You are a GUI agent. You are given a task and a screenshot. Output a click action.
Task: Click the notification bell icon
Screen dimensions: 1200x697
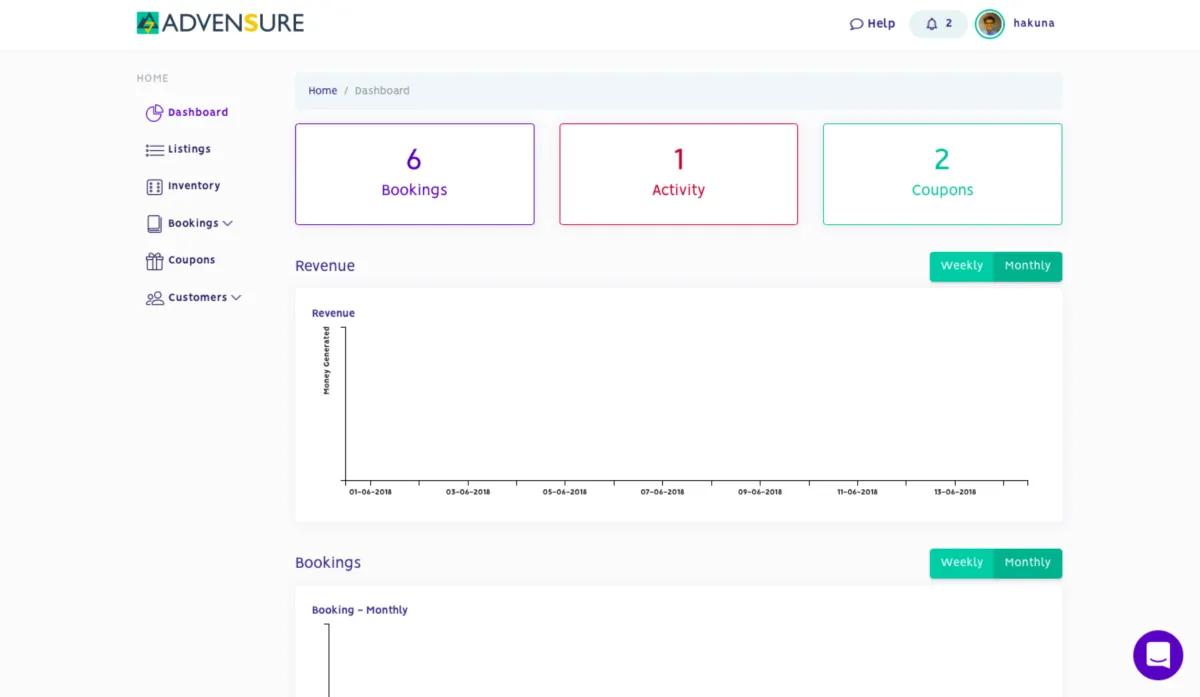[x=932, y=24]
